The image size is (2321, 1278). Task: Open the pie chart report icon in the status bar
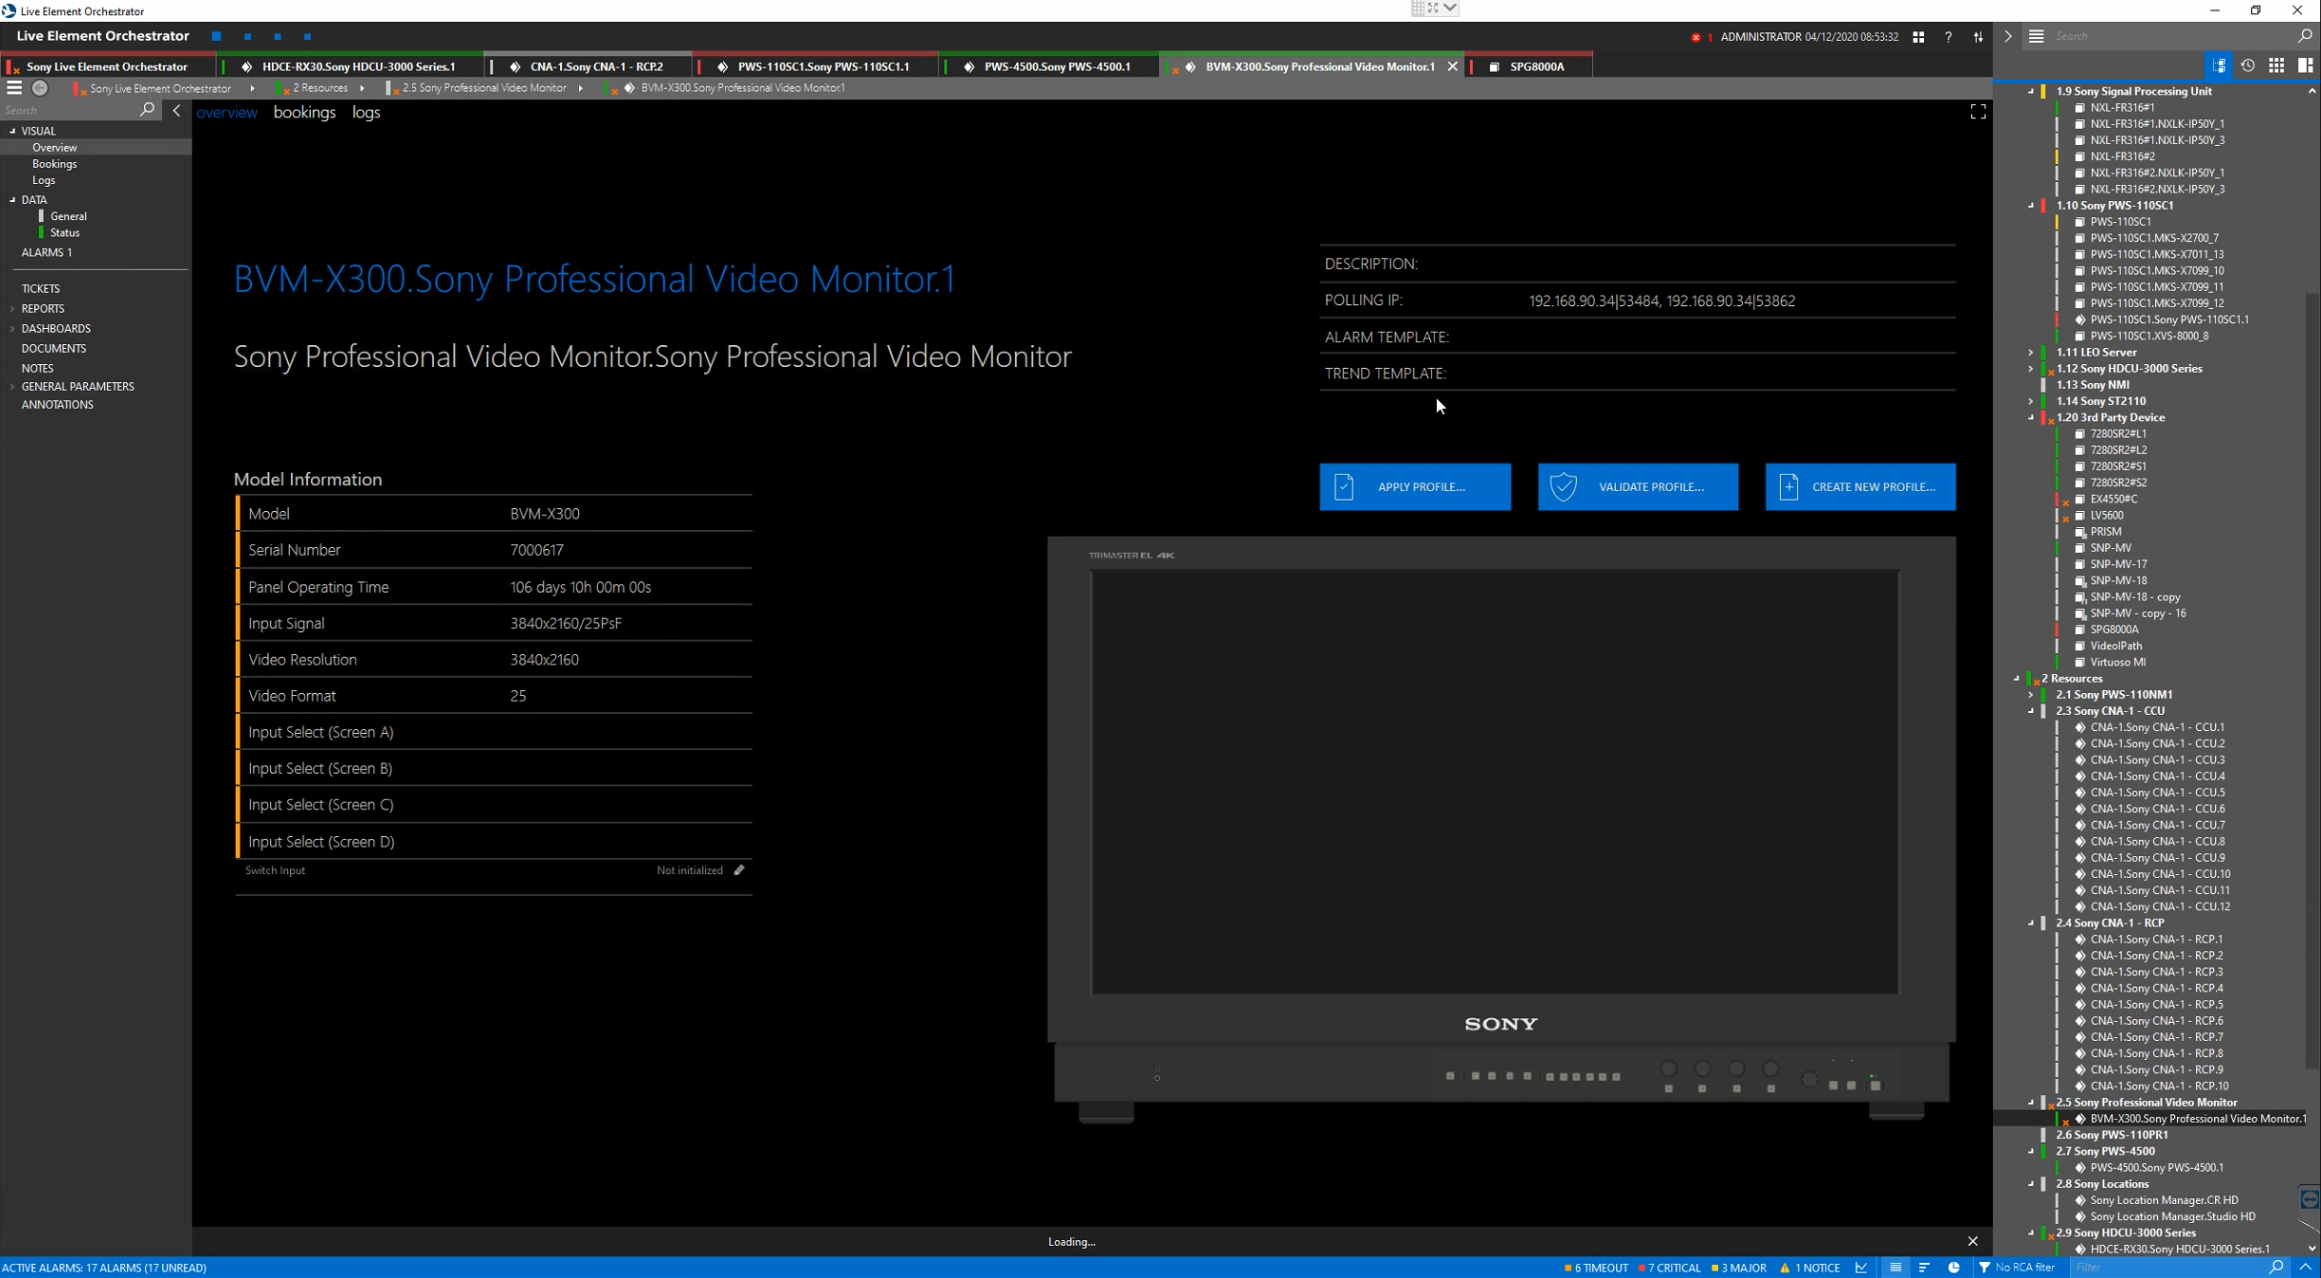tap(1953, 1267)
